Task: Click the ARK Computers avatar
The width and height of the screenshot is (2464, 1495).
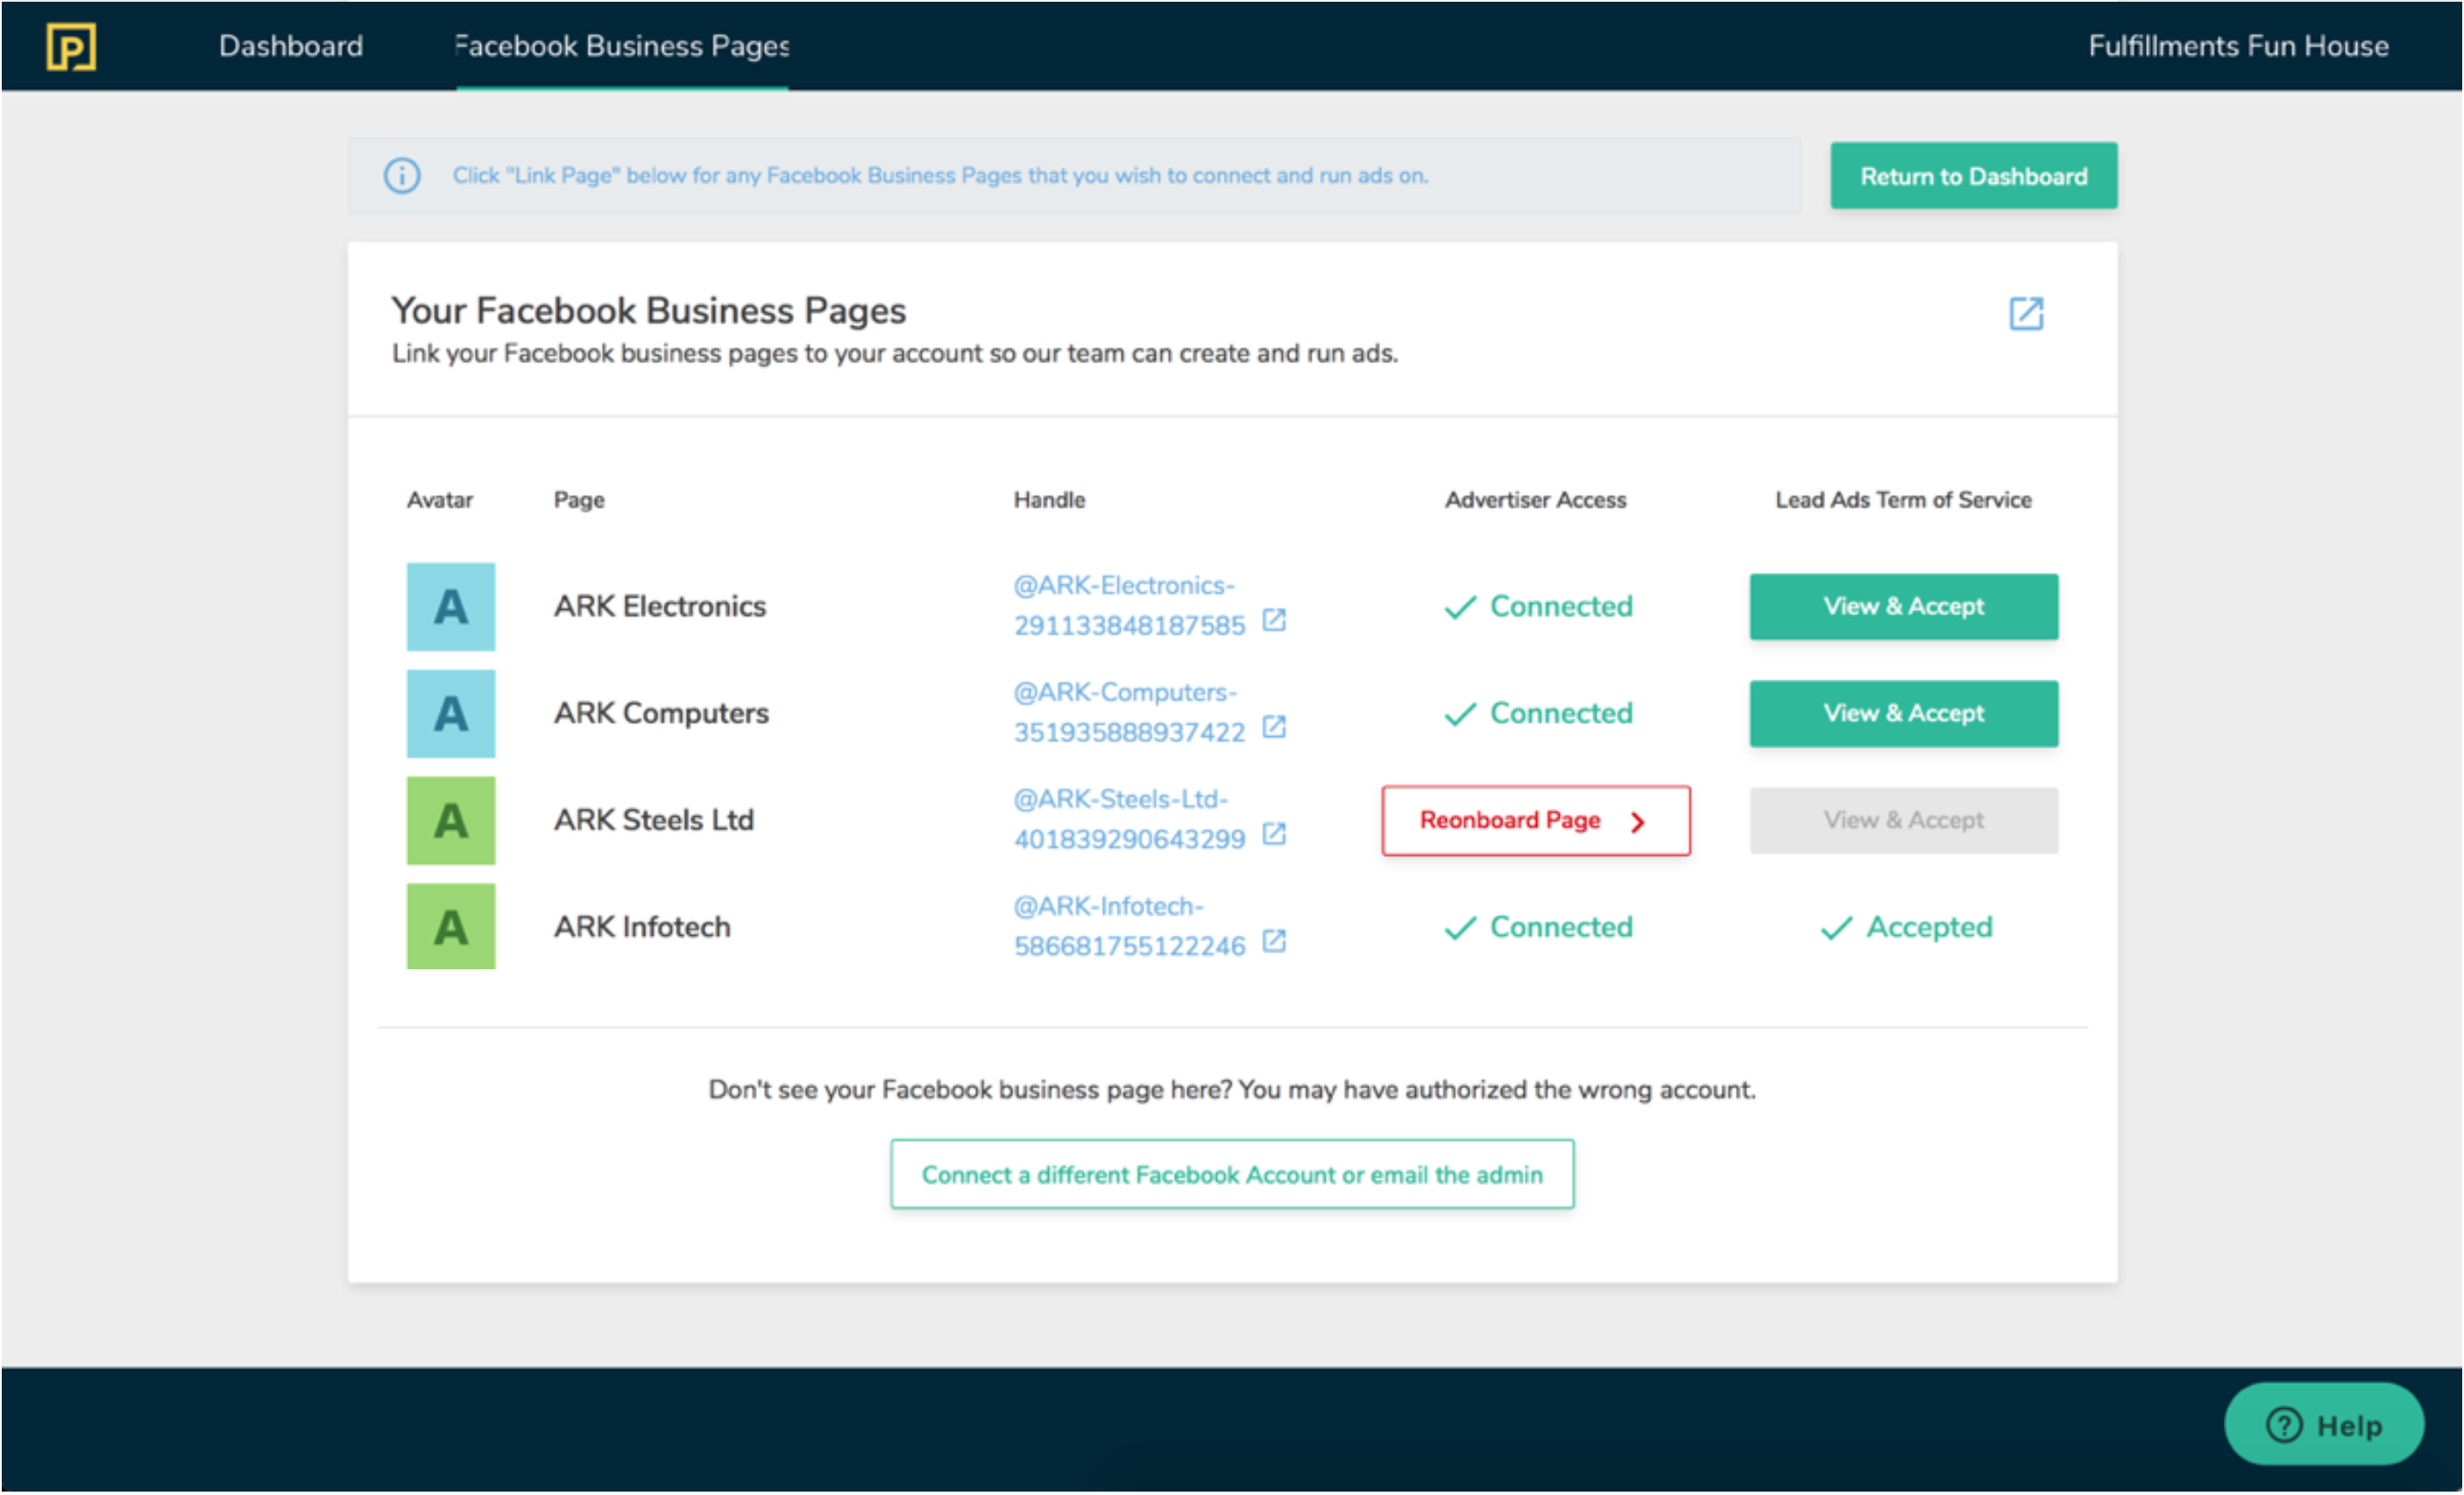Action: (x=450, y=714)
